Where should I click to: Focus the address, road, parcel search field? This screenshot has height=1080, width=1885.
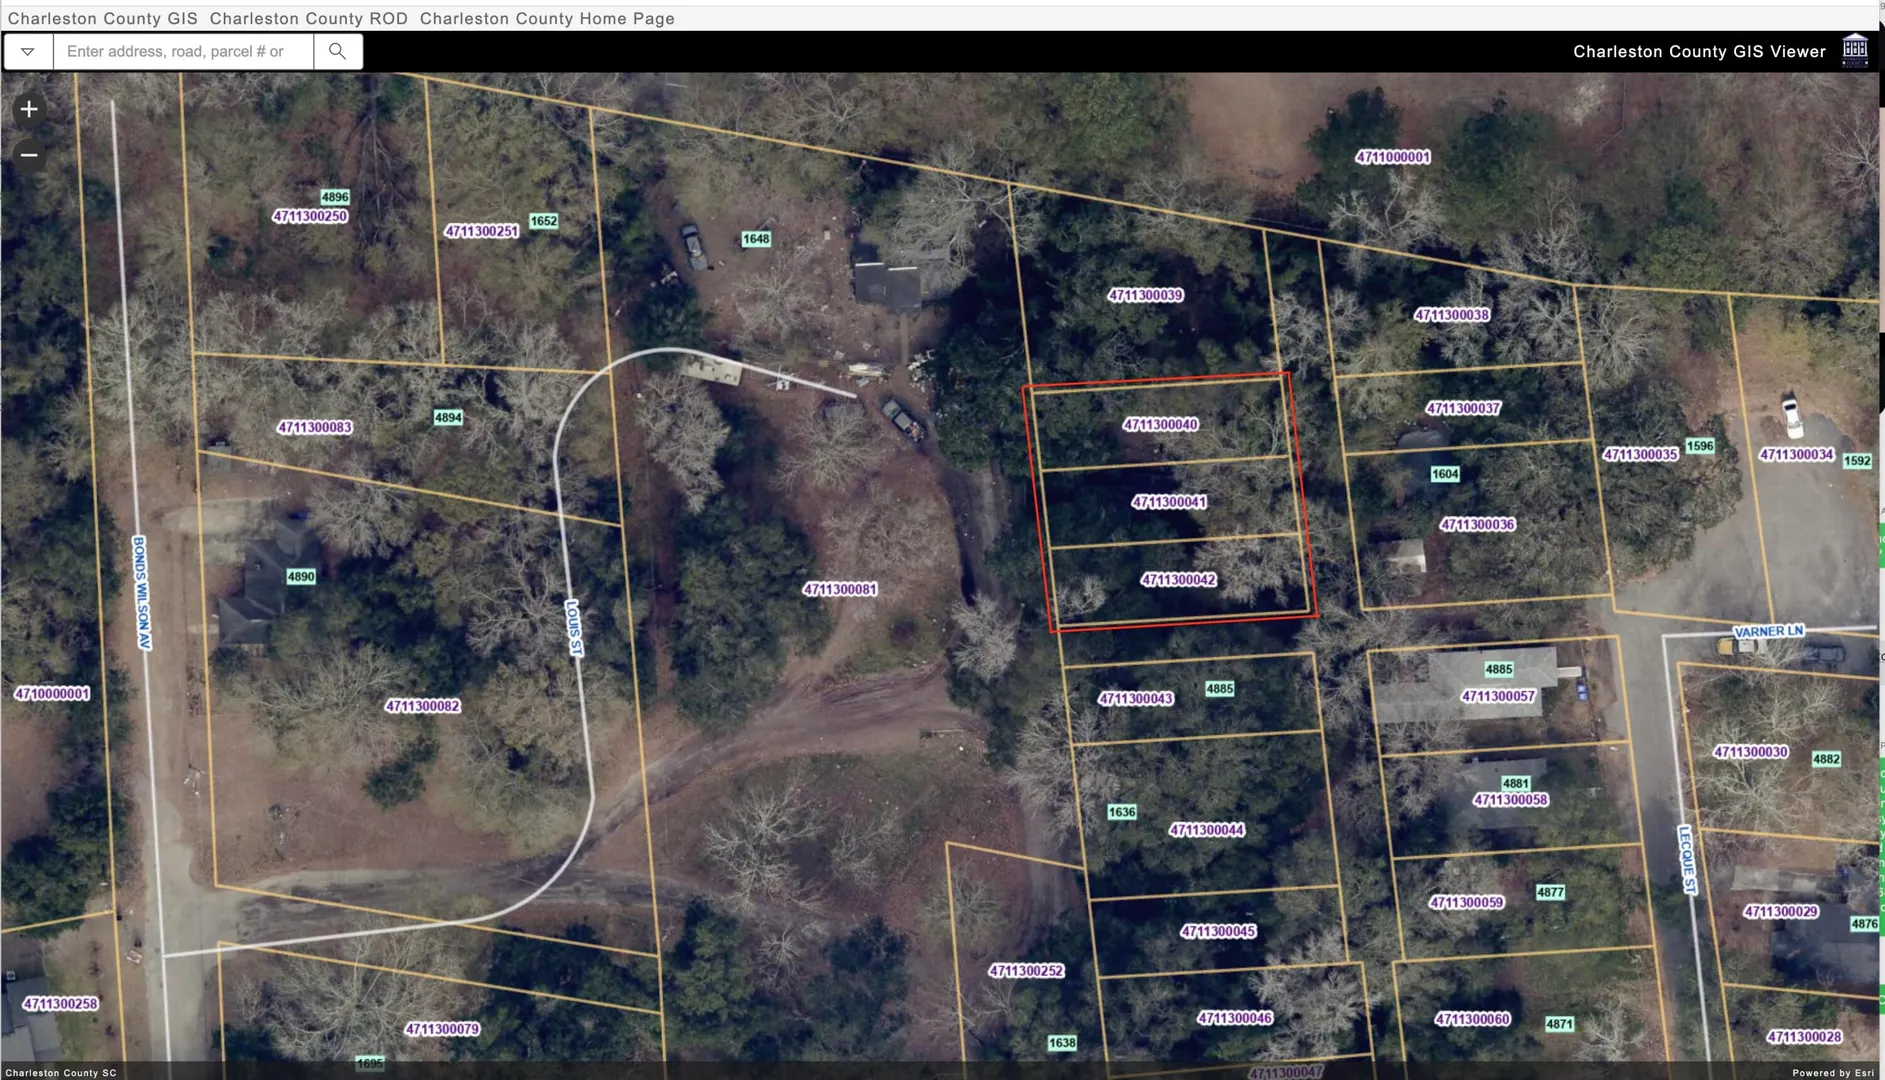tap(183, 51)
